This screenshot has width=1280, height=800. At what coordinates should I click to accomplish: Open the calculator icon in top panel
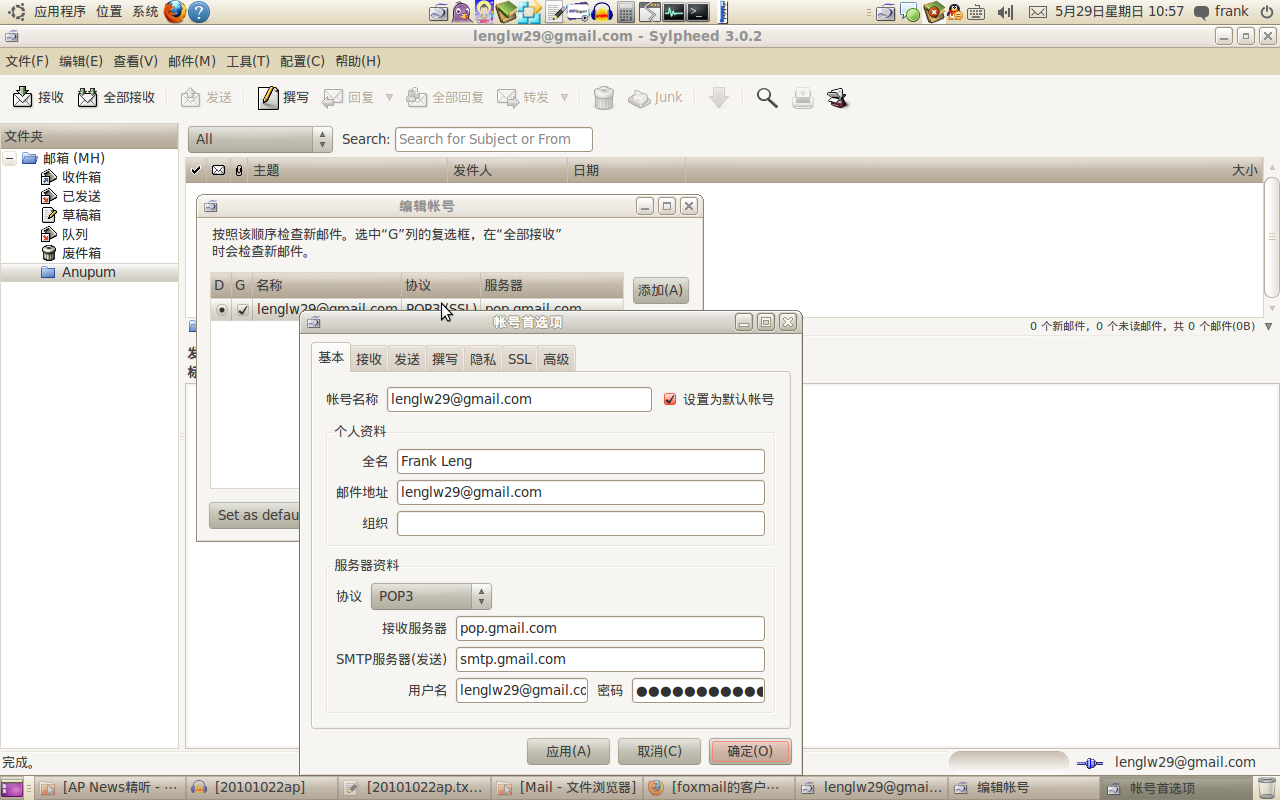626,12
